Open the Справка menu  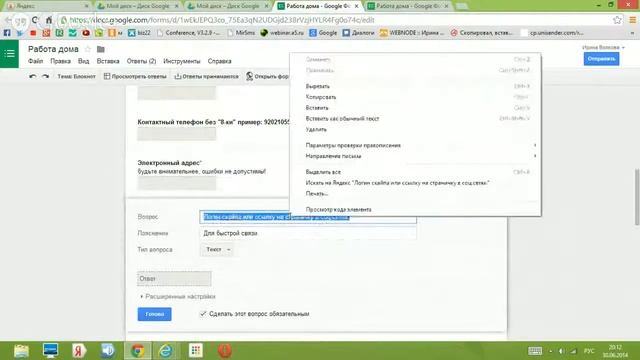point(219,61)
